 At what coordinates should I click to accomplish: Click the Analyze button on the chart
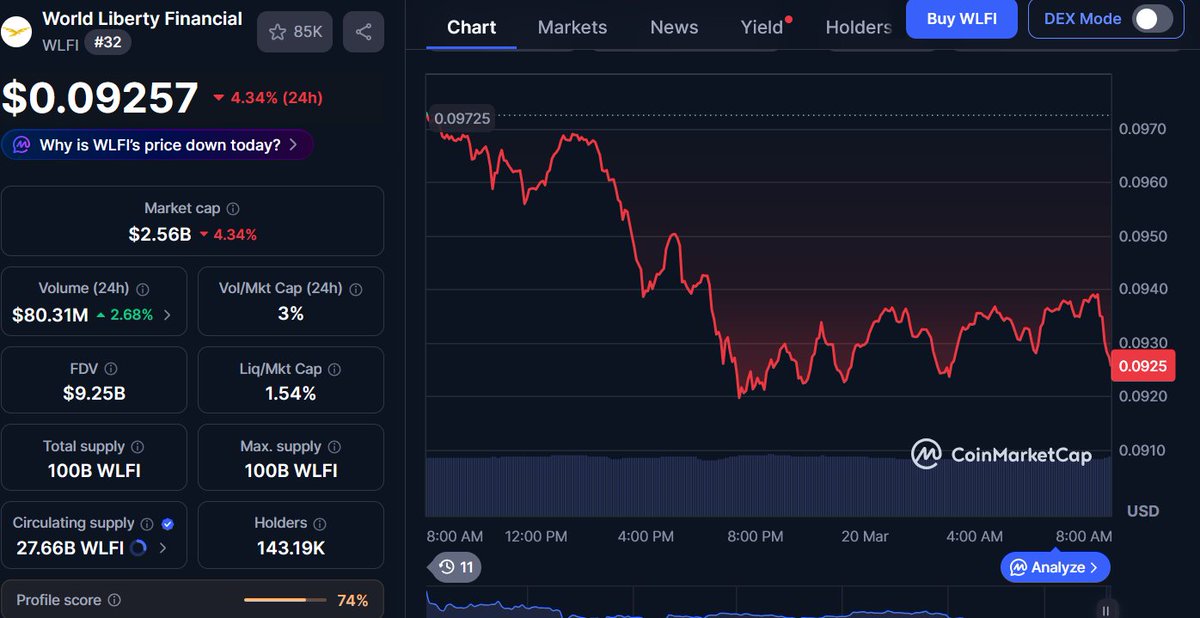(1054, 566)
